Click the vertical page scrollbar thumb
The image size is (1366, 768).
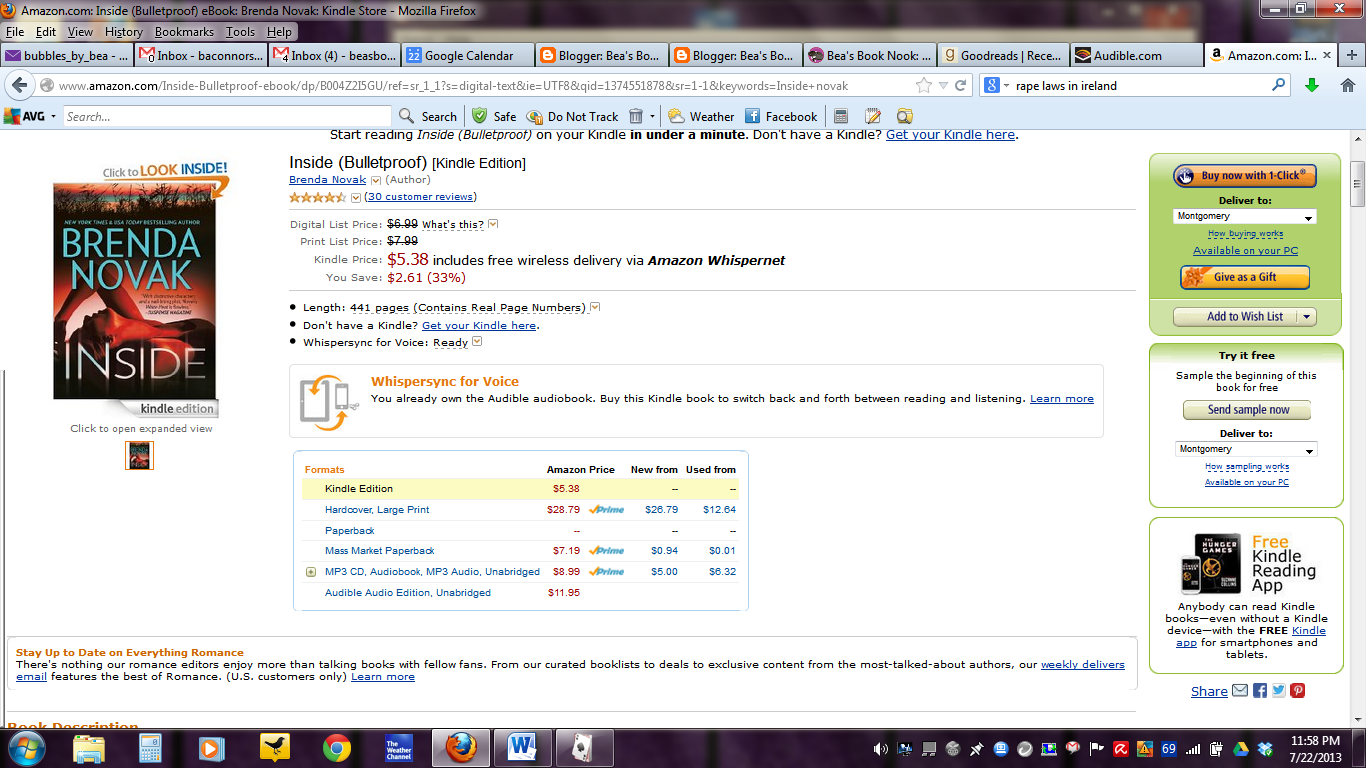pyautogui.click(x=1357, y=184)
